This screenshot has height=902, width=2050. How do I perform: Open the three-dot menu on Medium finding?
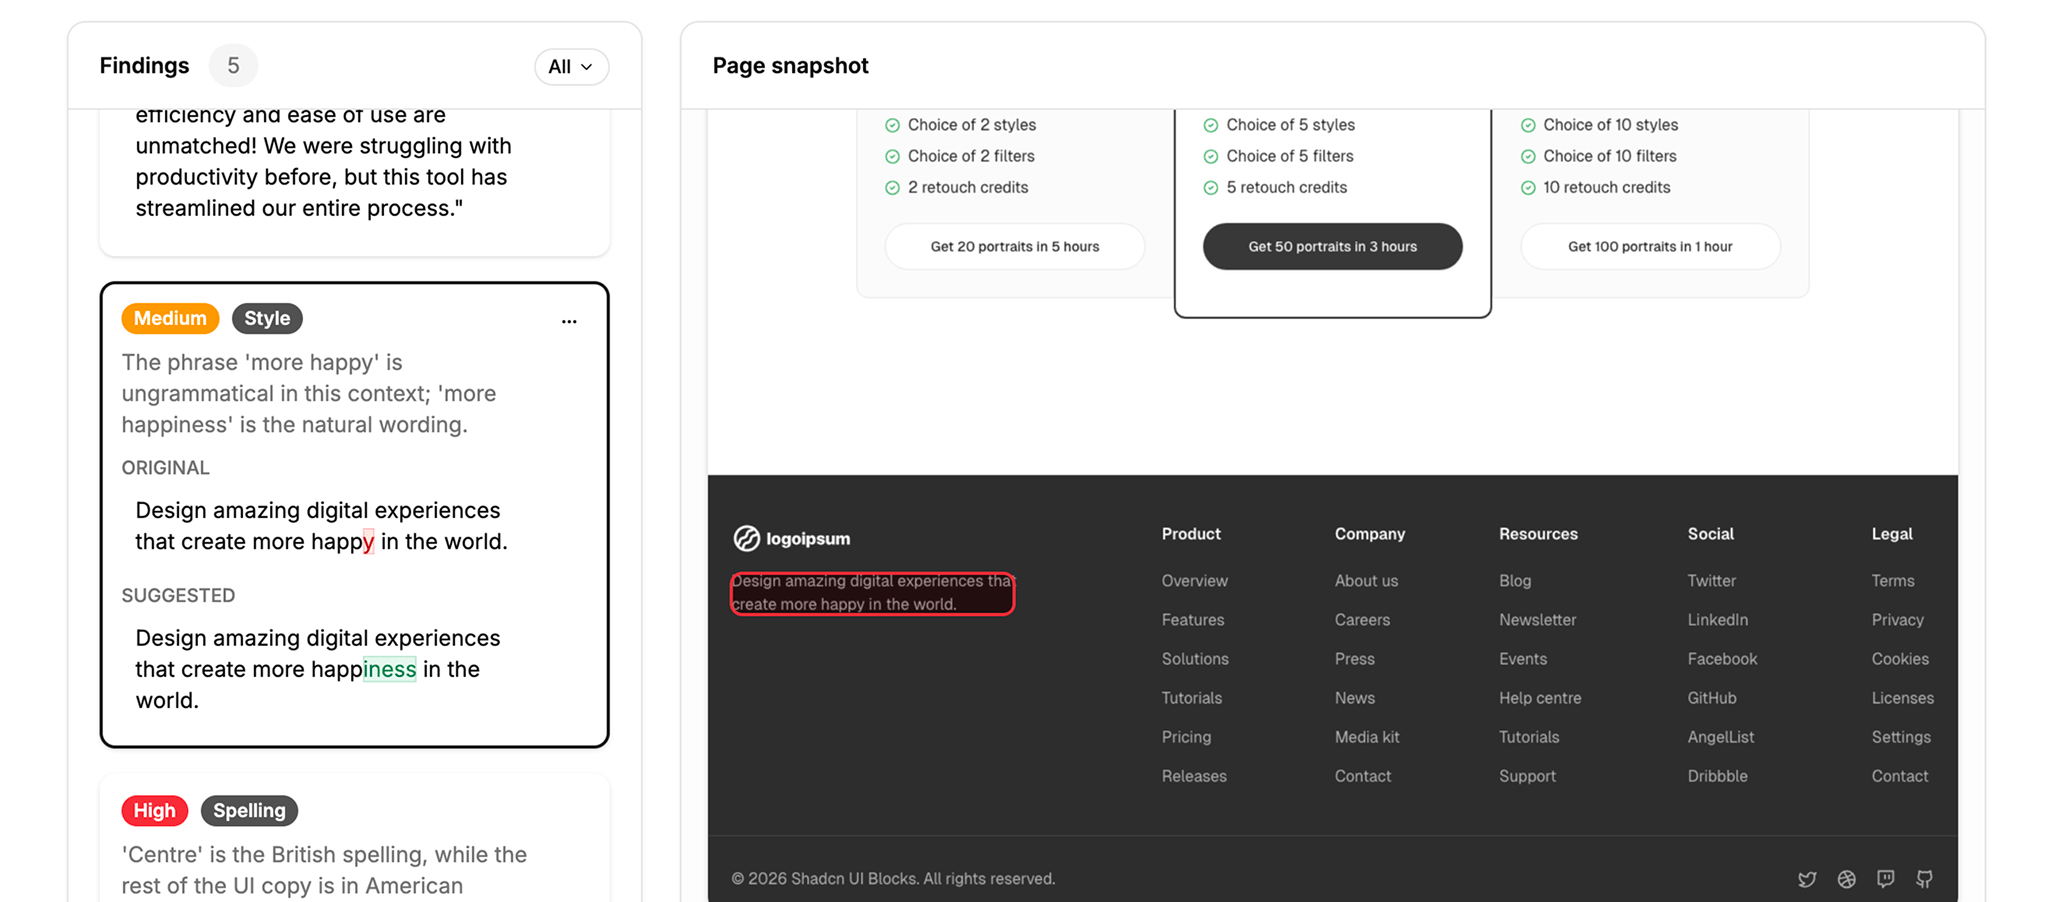[569, 321]
